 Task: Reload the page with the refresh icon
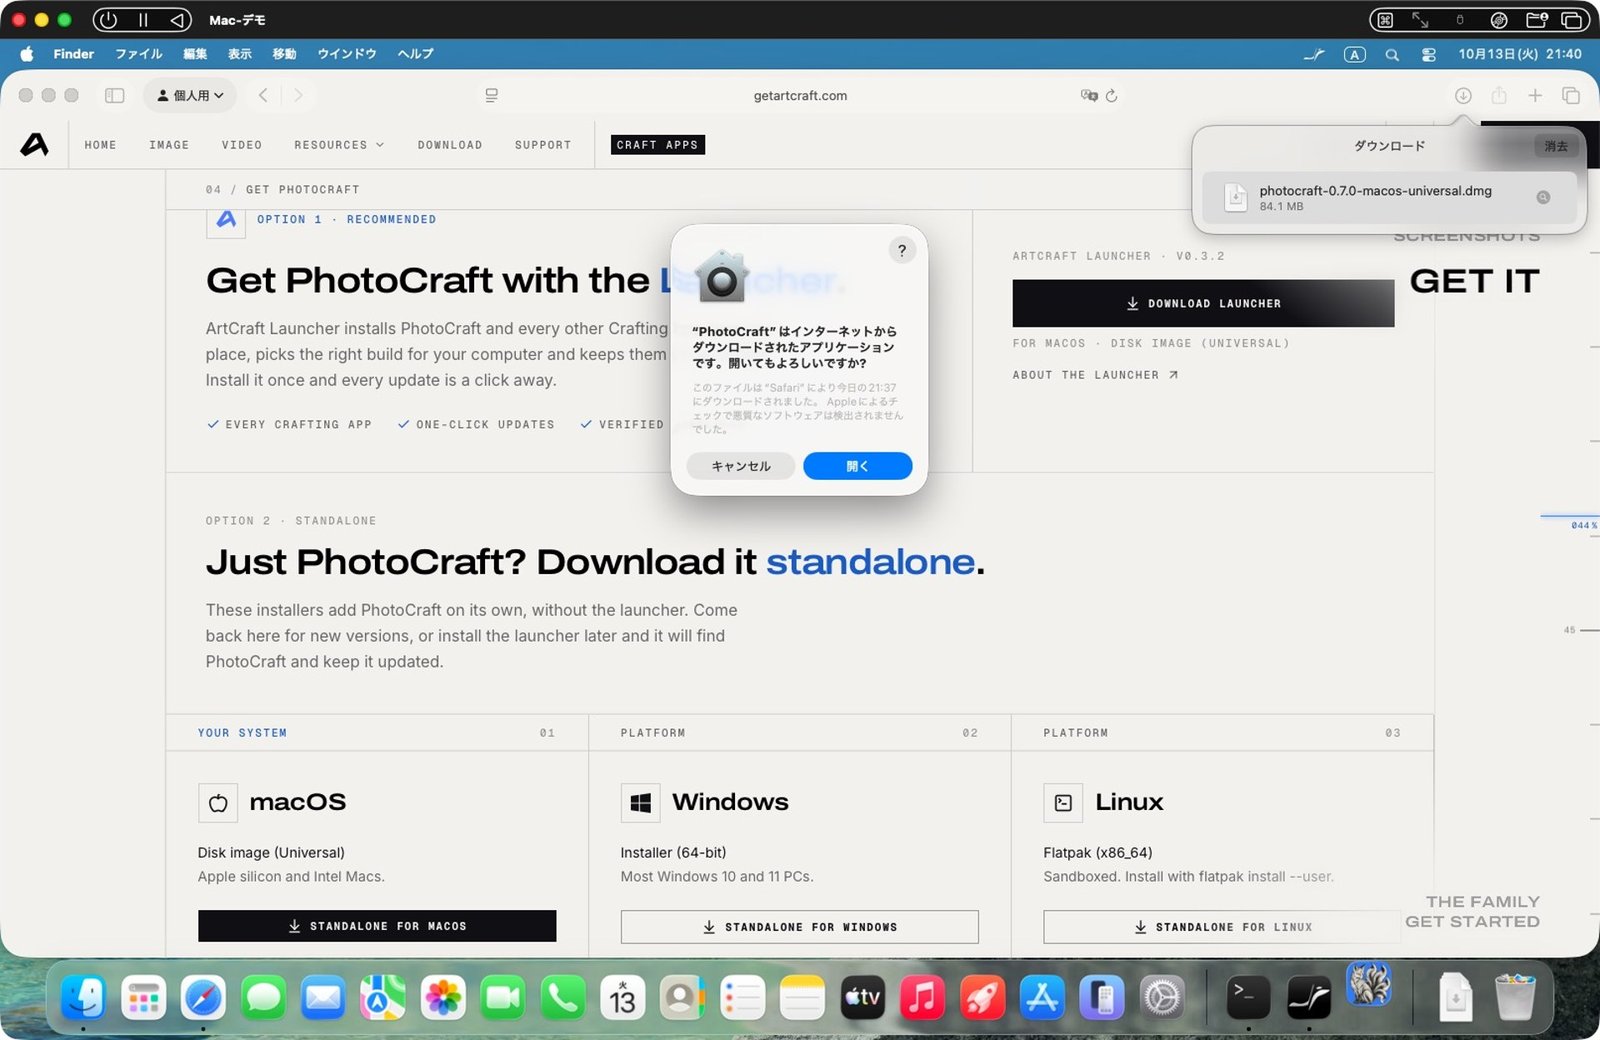click(x=1112, y=95)
